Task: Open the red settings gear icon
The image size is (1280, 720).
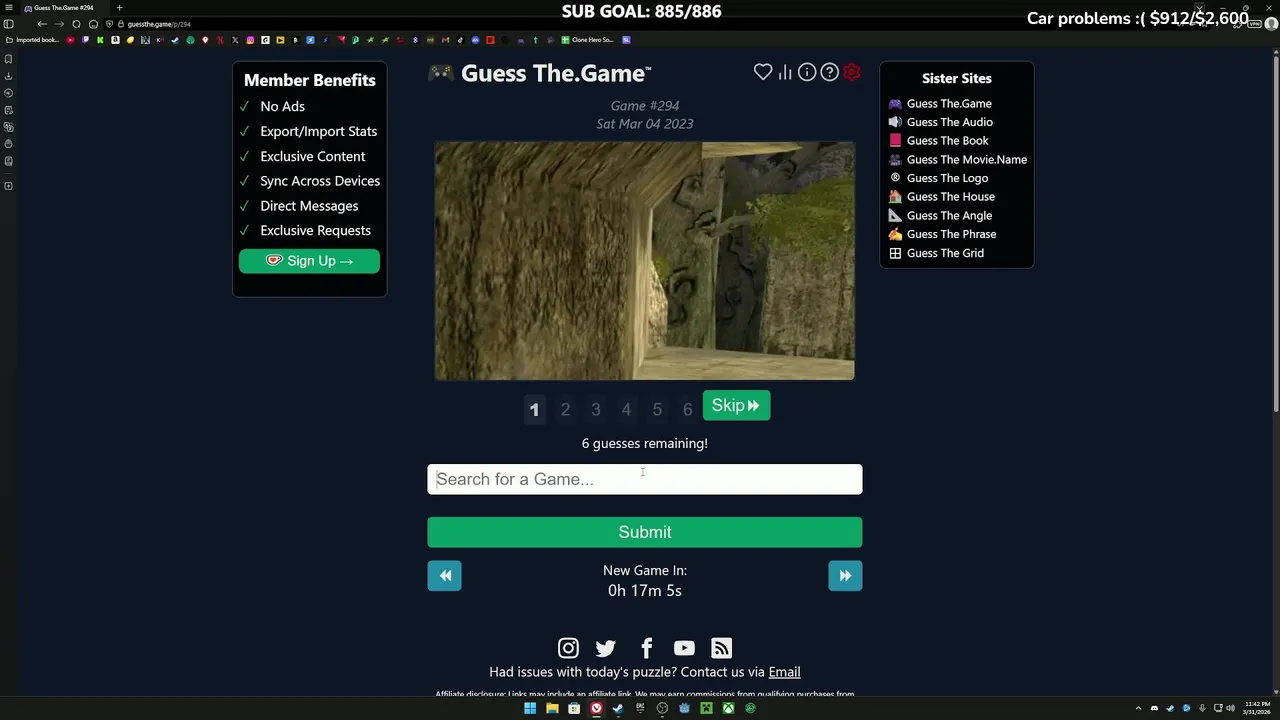Action: pyautogui.click(x=851, y=72)
